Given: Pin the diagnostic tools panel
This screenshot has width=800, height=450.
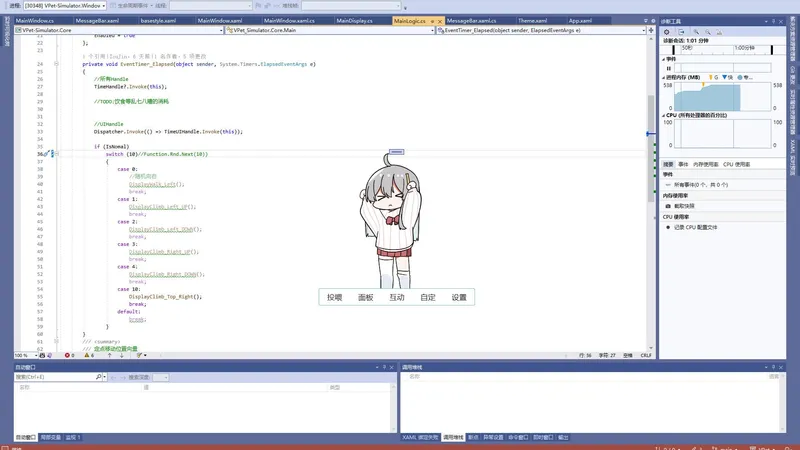Looking at the screenshot, I should point(773,21).
